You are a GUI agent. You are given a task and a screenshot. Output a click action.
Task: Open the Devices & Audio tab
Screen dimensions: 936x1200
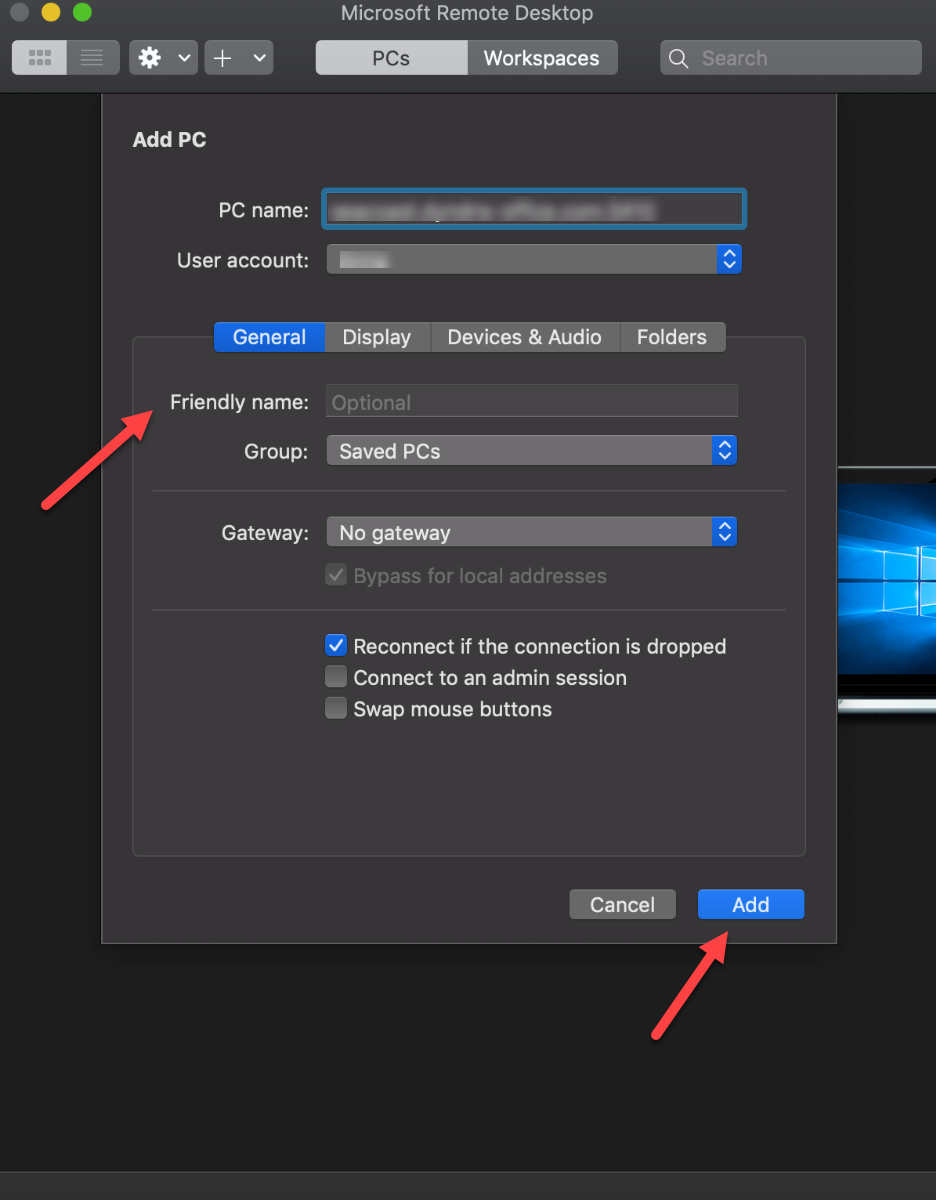coord(525,337)
